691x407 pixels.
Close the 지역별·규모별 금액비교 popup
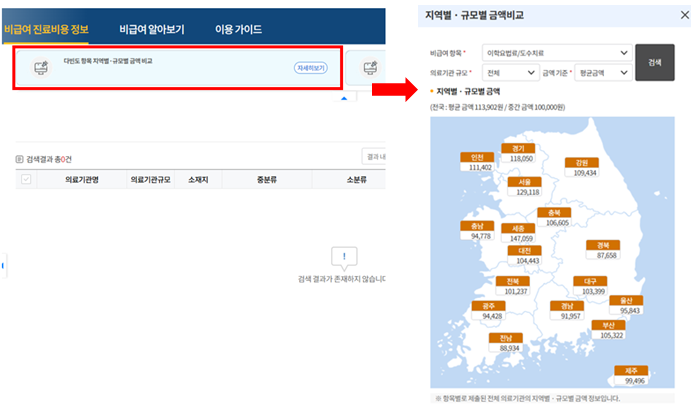pyautogui.click(x=684, y=15)
